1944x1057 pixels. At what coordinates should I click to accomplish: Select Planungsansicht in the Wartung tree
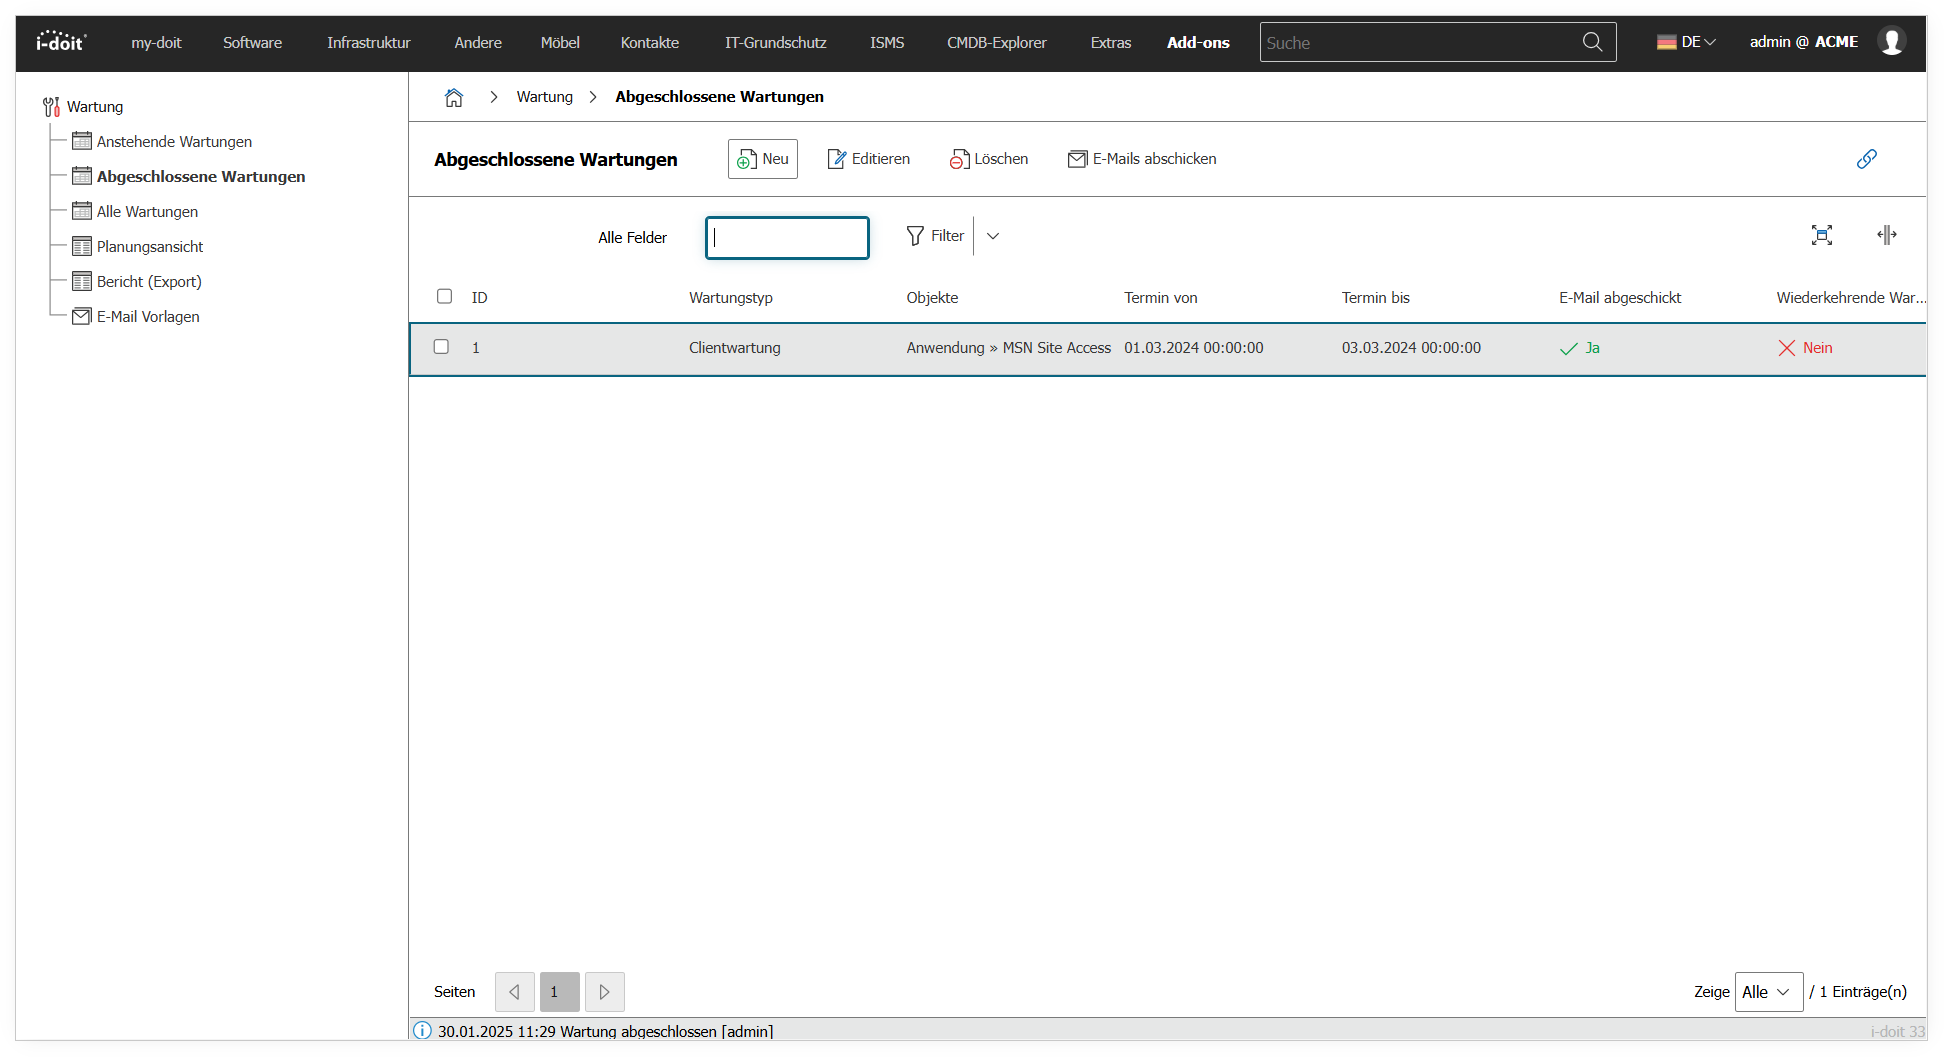click(x=150, y=247)
